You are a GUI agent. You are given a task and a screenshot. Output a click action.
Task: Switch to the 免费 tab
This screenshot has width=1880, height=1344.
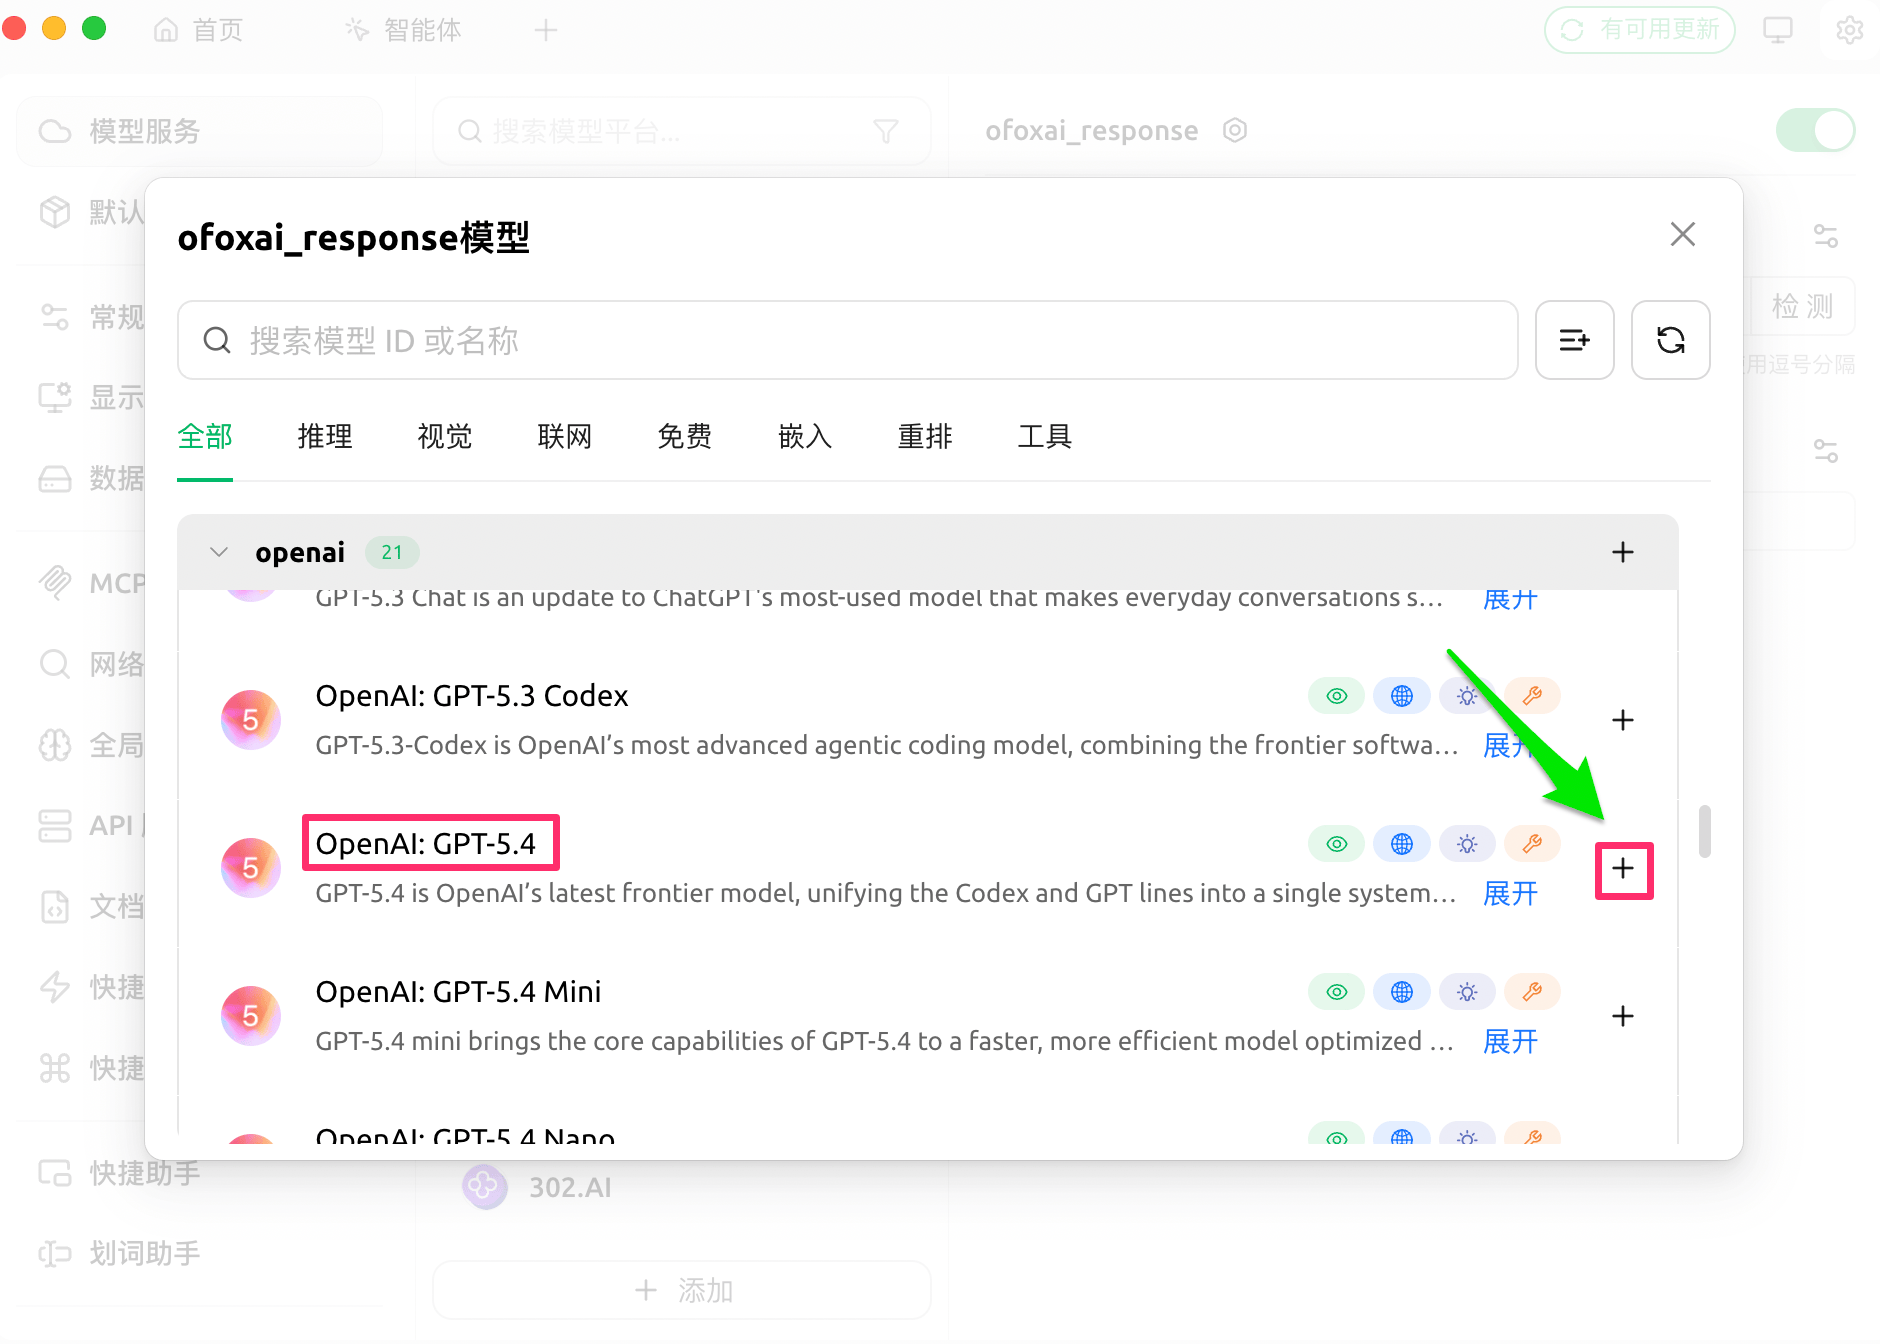point(685,437)
